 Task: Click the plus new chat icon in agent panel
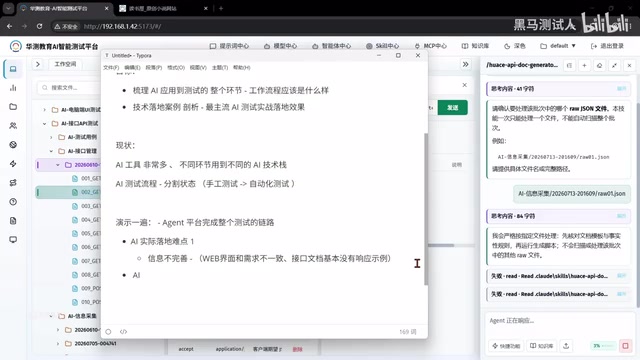pyautogui.click(x=584, y=65)
